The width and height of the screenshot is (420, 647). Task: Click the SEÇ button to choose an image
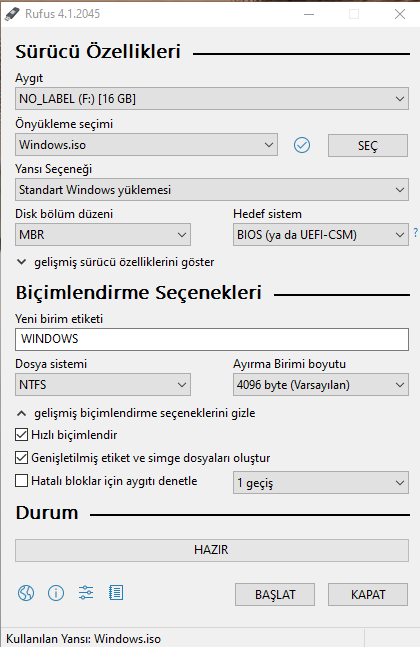[368, 145]
